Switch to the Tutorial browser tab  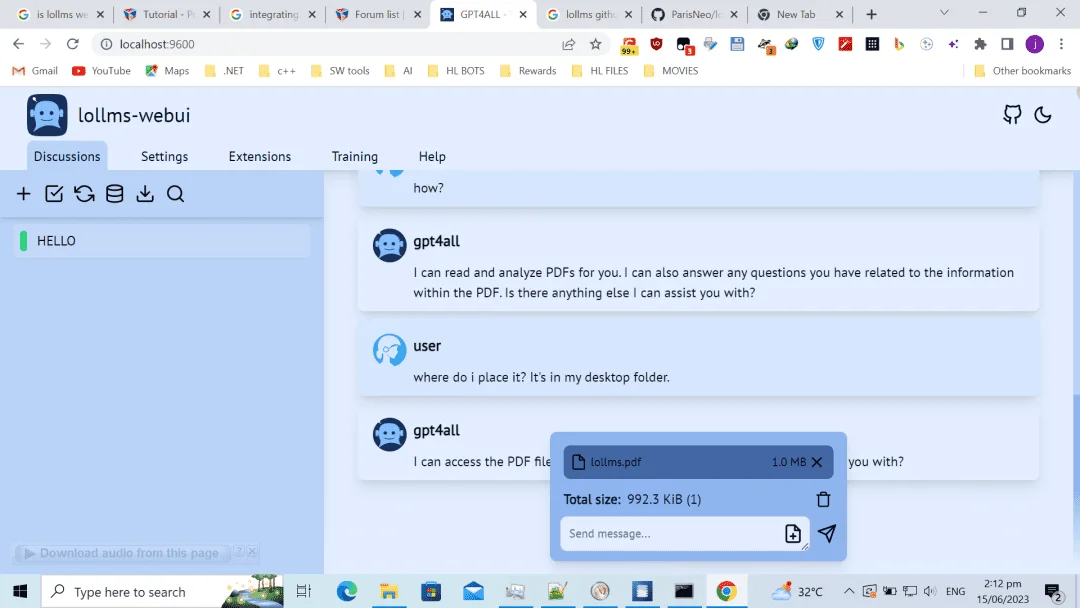tap(167, 14)
